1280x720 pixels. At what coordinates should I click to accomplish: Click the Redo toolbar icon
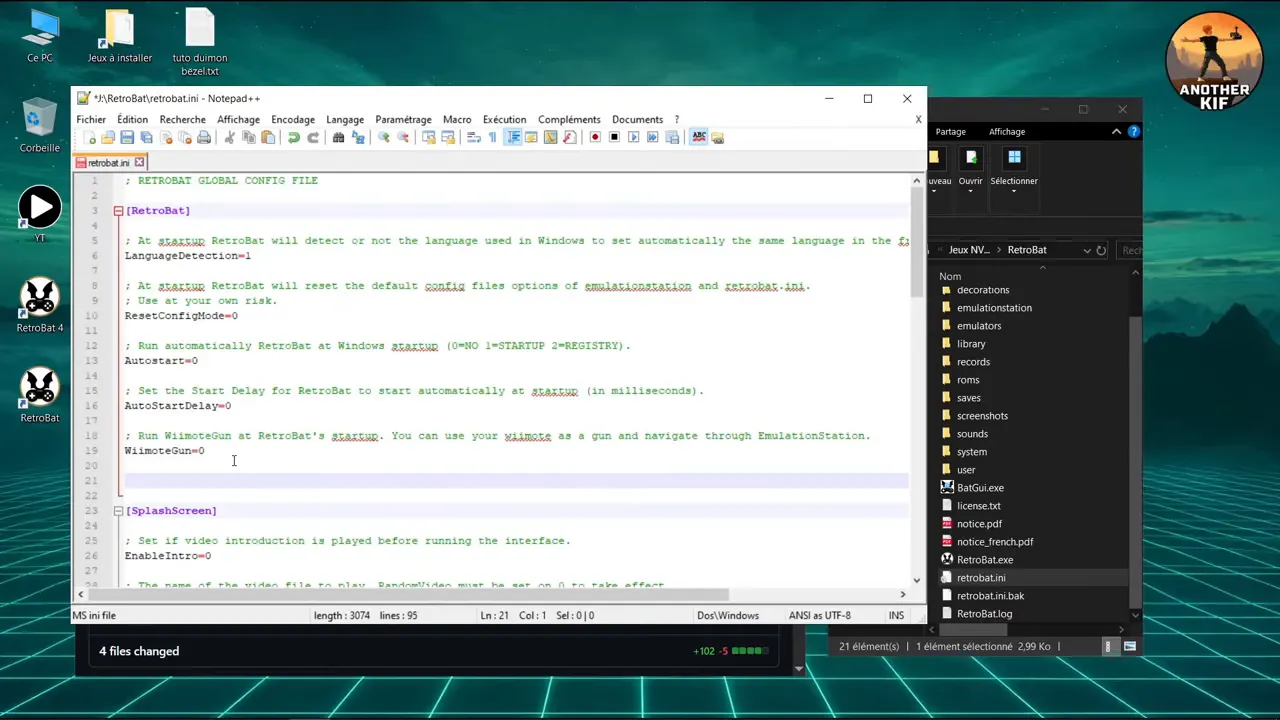click(313, 138)
